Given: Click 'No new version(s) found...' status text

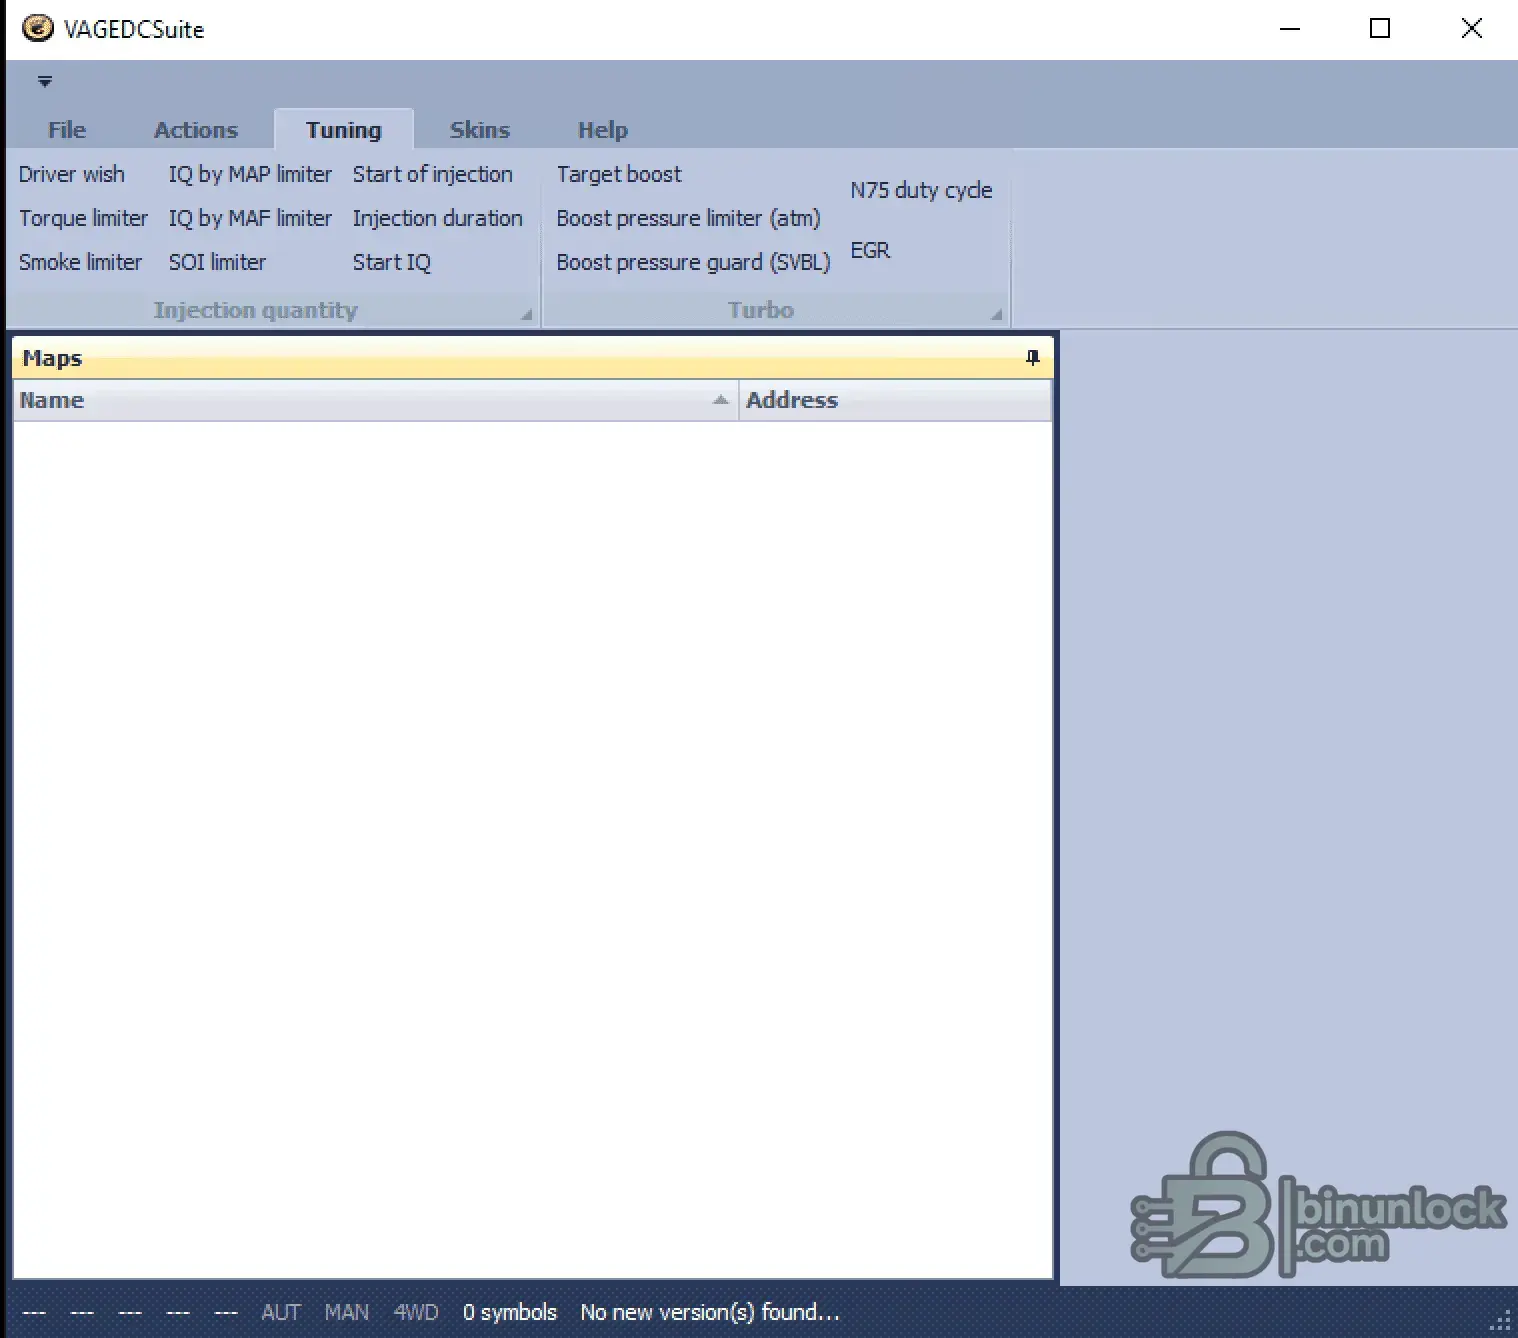Looking at the screenshot, I should point(710,1312).
